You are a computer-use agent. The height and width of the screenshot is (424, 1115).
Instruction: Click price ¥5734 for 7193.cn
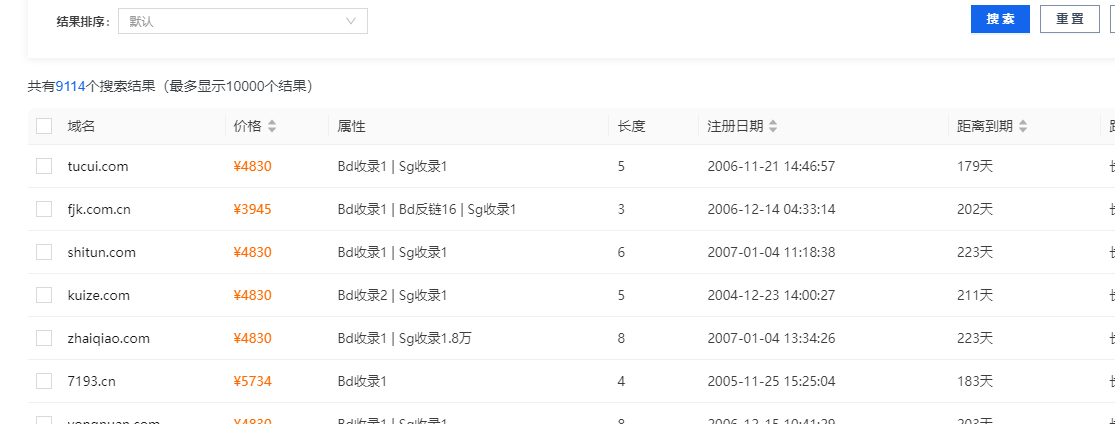tap(252, 381)
